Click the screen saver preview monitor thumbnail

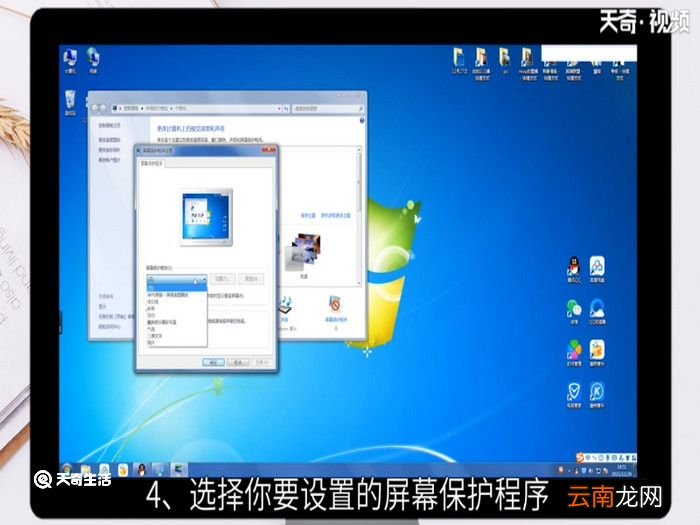pyautogui.click(x=207, y=217)
